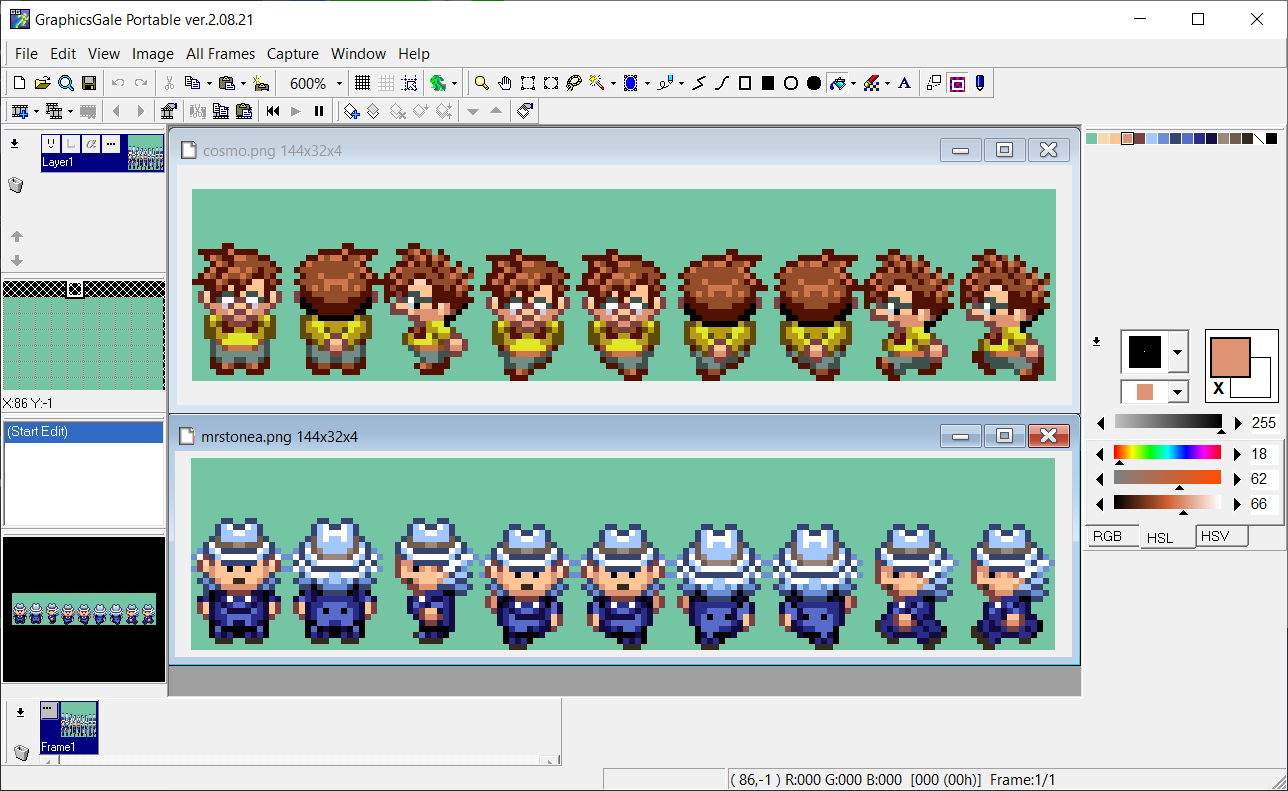Pick the first teal palette swatch
The image size is (1288, 791).
(1091, 139)
